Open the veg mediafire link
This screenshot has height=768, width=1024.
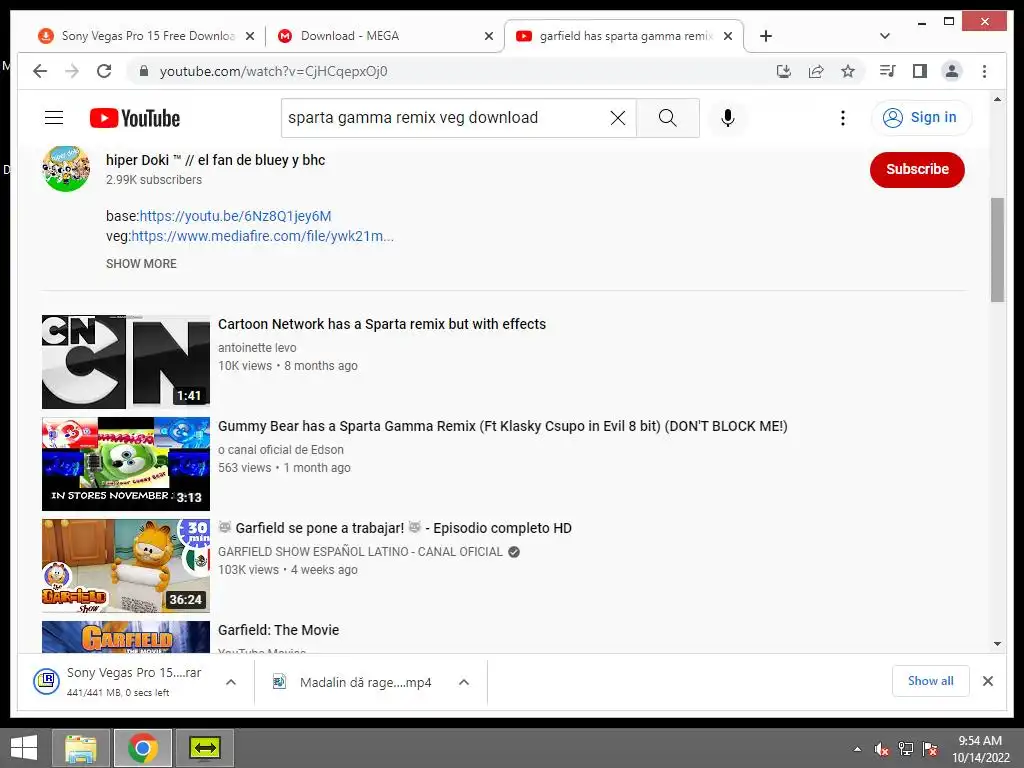coord(263,236)
